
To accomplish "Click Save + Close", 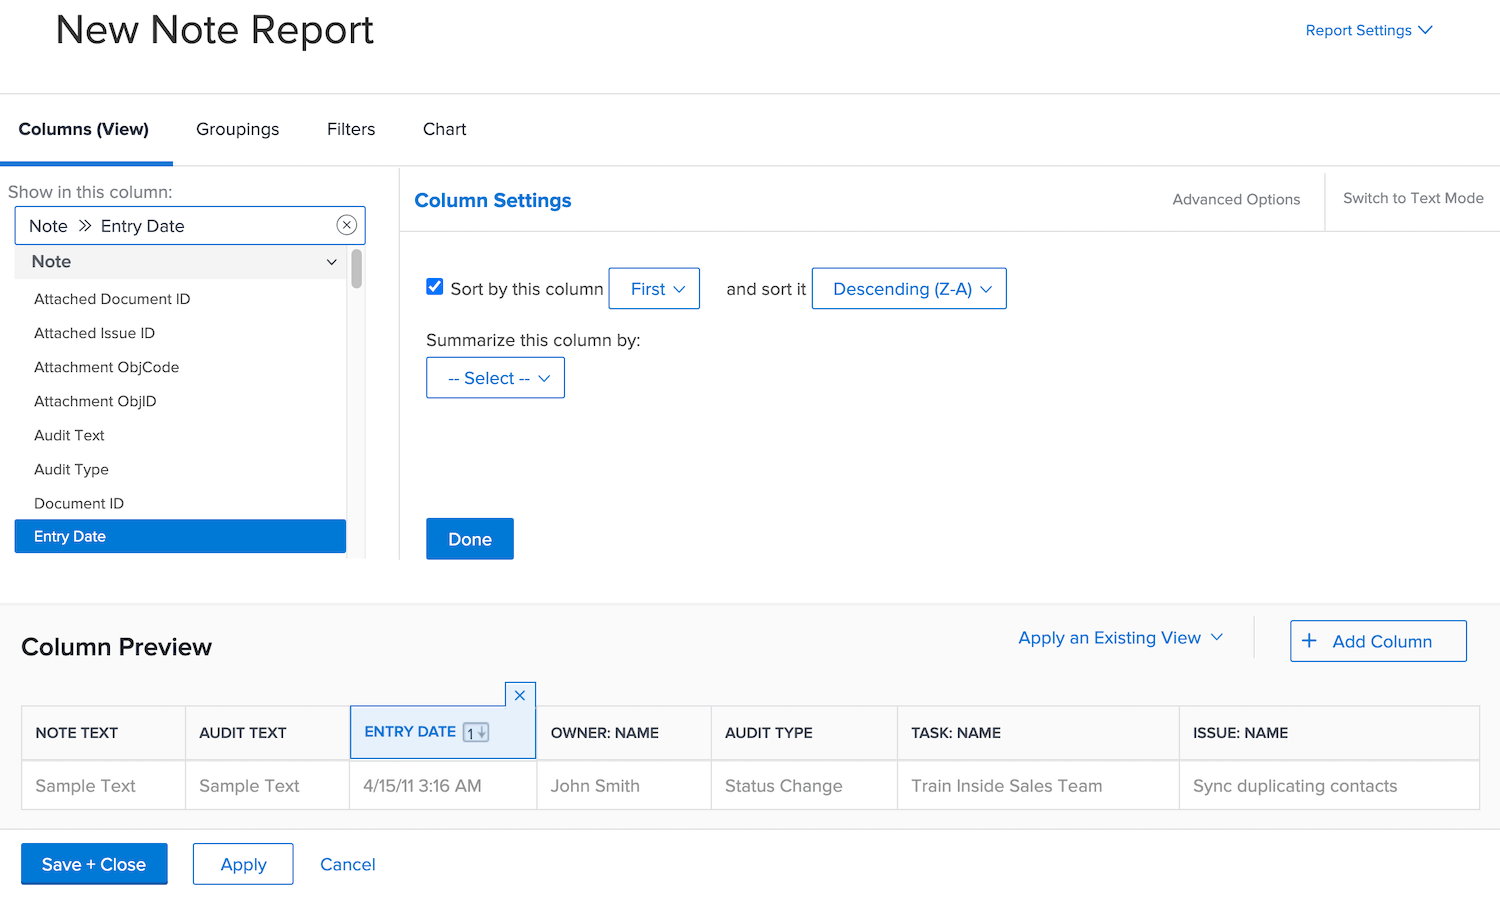I will coord(93,863).
